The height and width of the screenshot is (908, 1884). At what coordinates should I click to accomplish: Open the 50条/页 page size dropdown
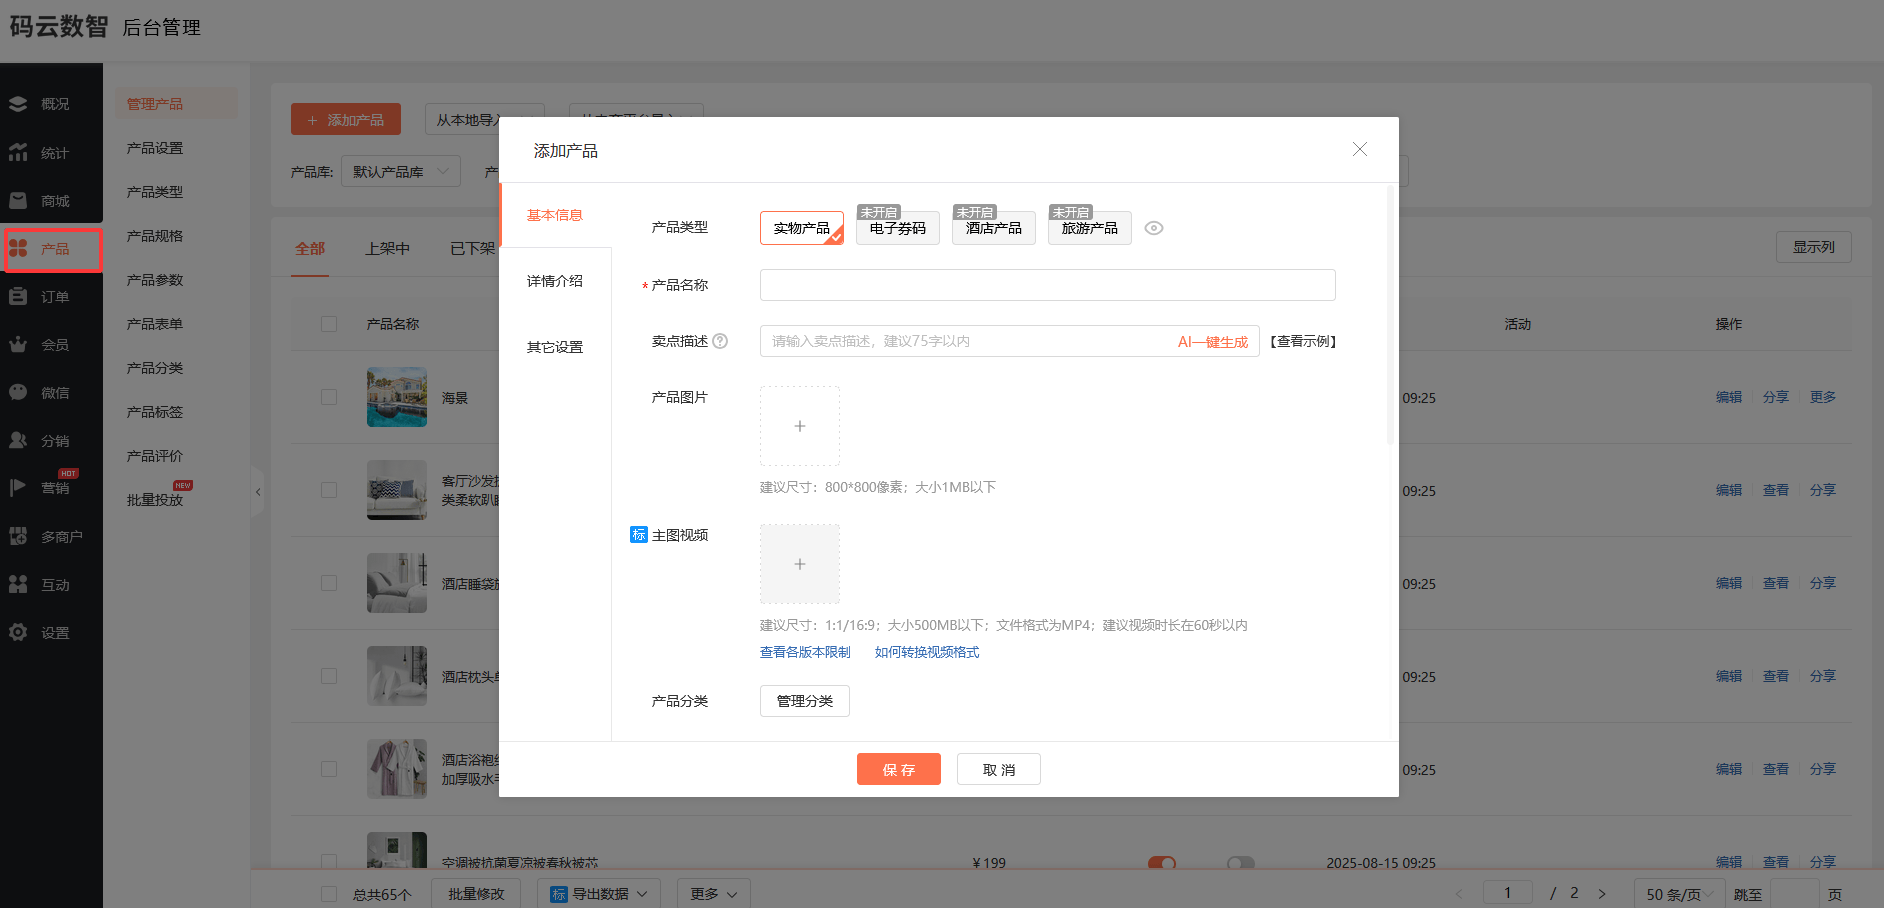(1678, 893)
